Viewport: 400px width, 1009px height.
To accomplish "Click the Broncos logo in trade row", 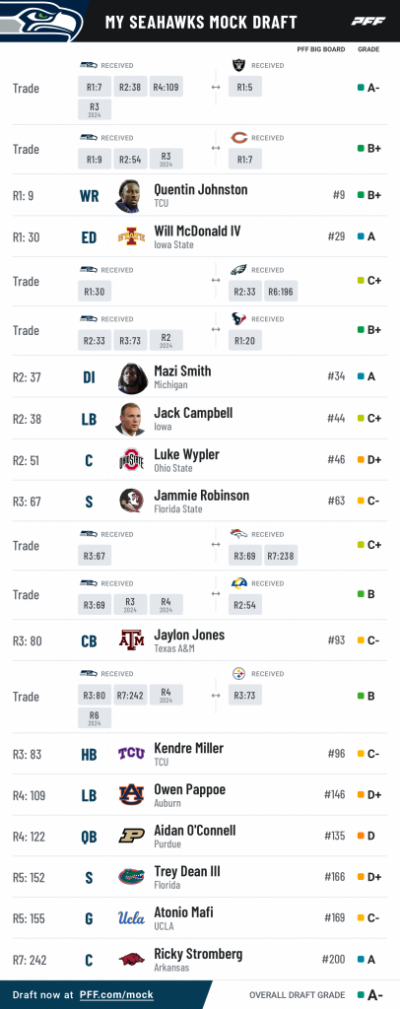I will pos(239,534).
